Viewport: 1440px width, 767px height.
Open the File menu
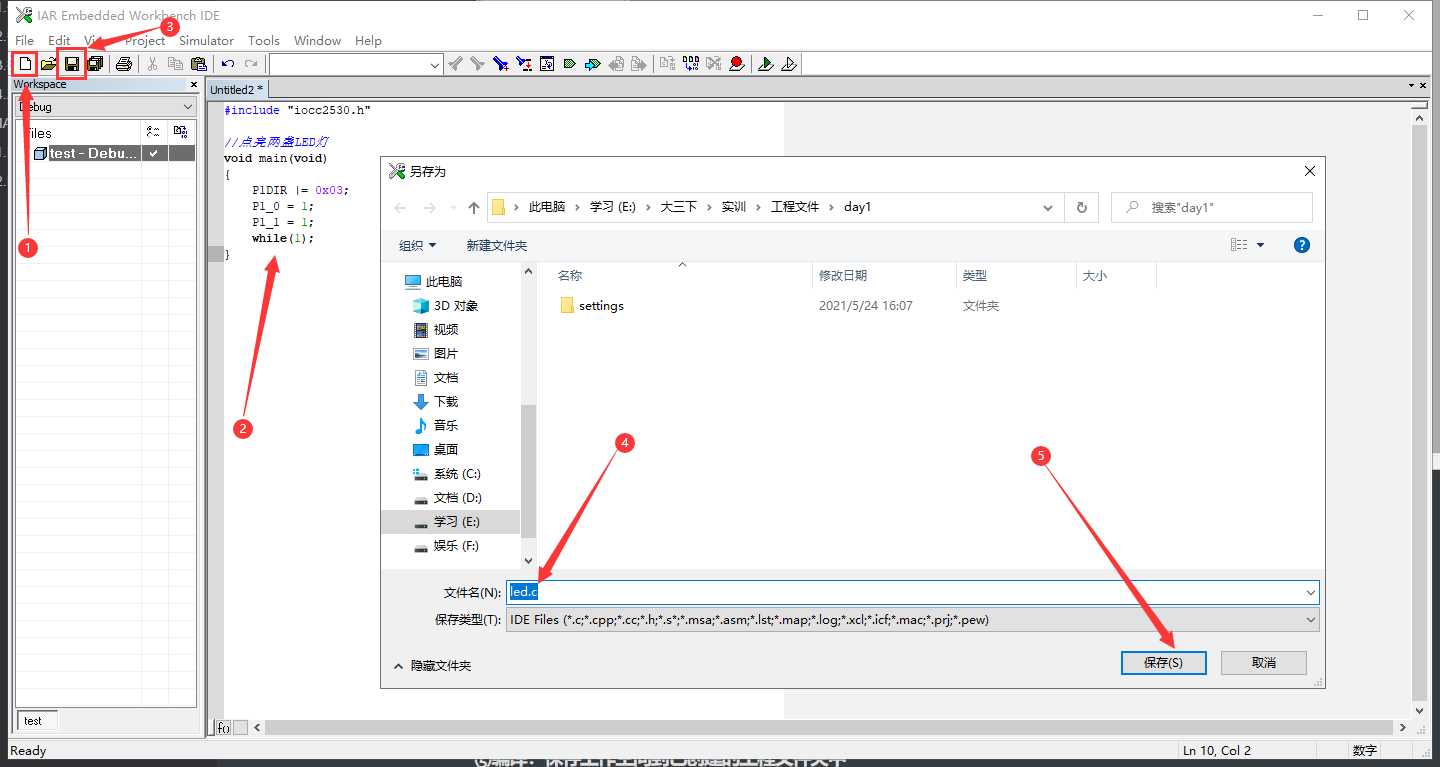point(25,41)
